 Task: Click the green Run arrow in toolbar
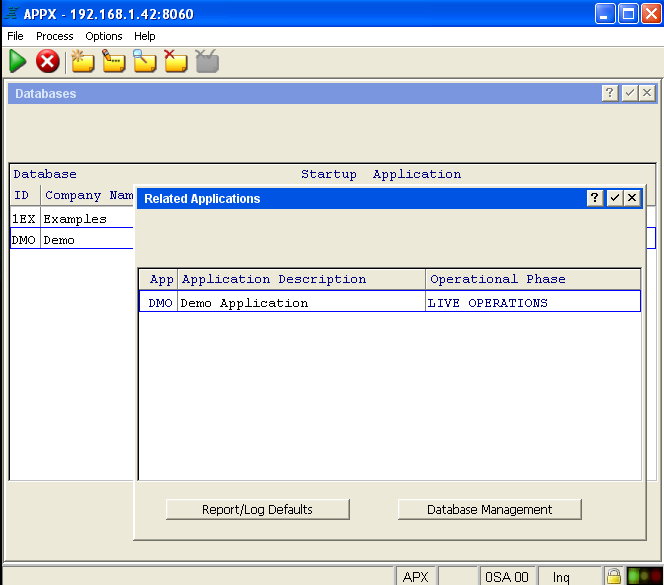tap(18, 61)
